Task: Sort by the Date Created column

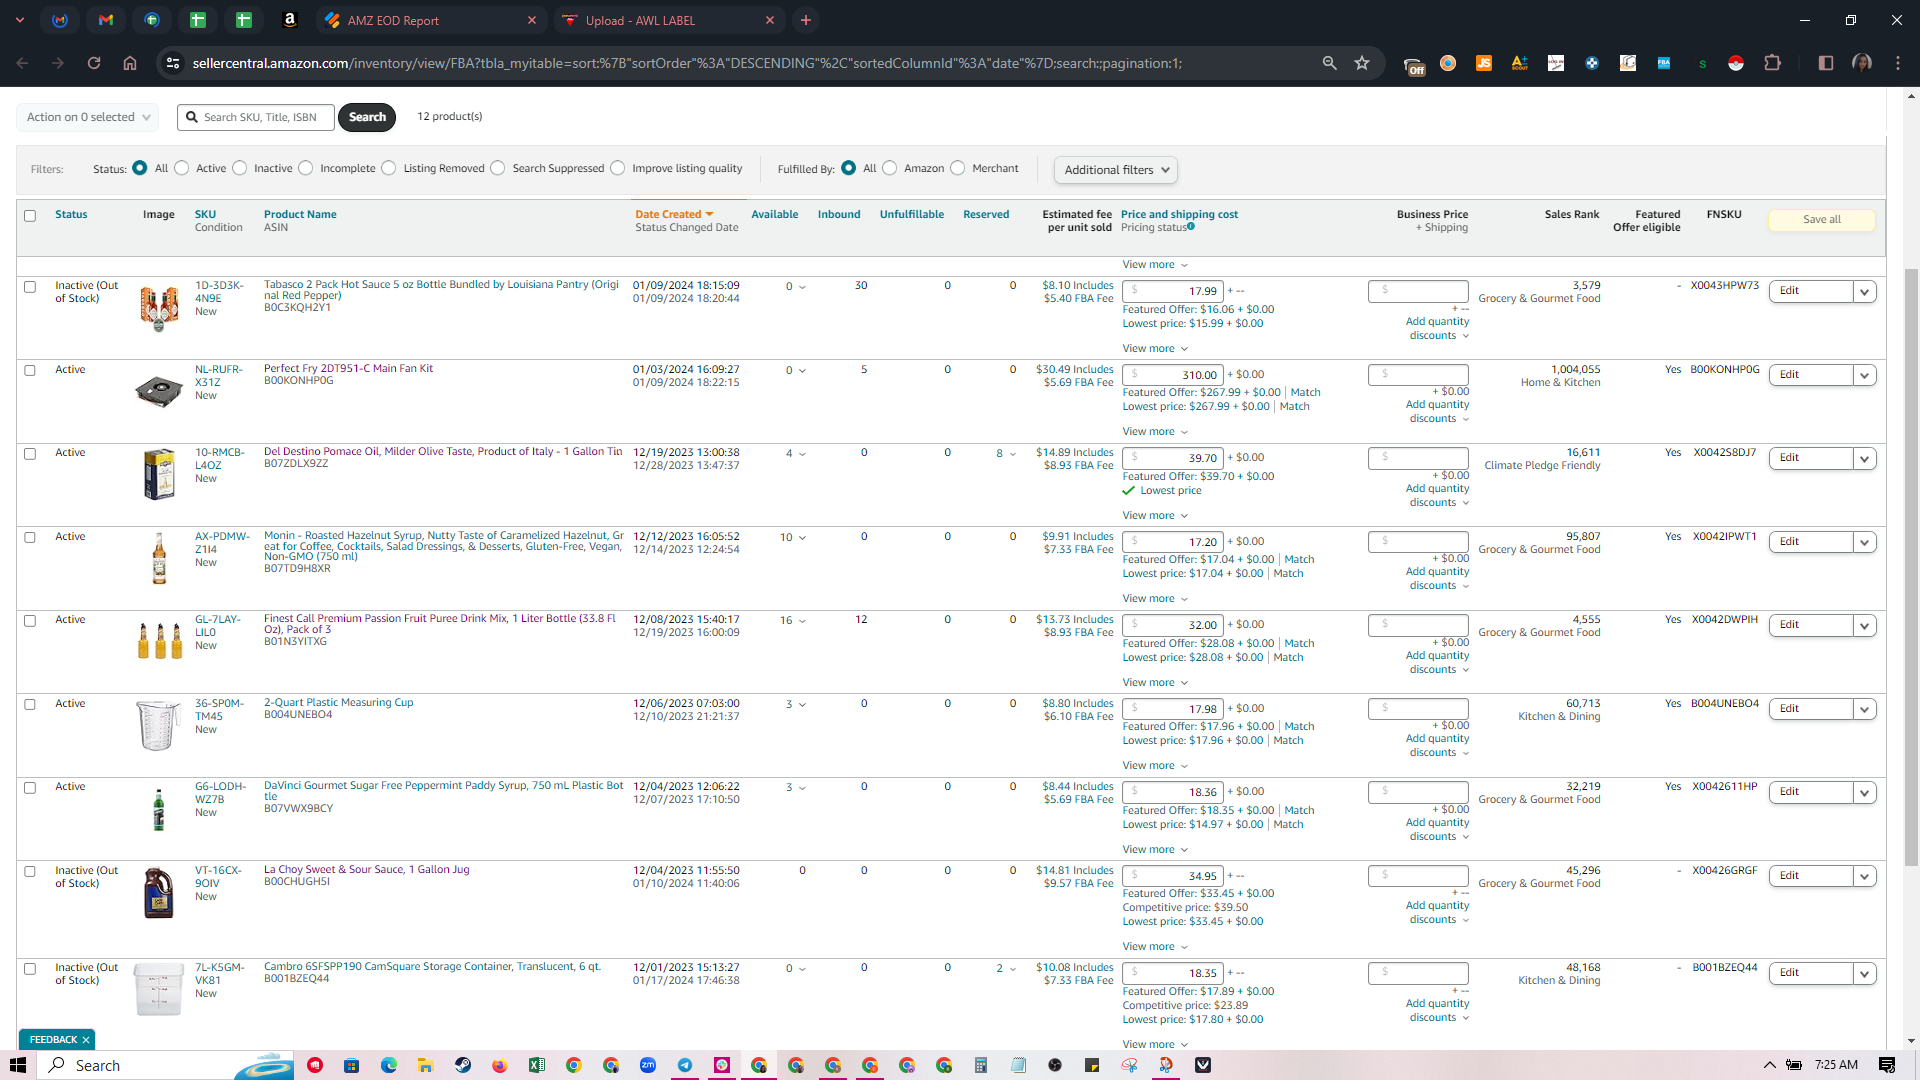Action: pos(674,214)
